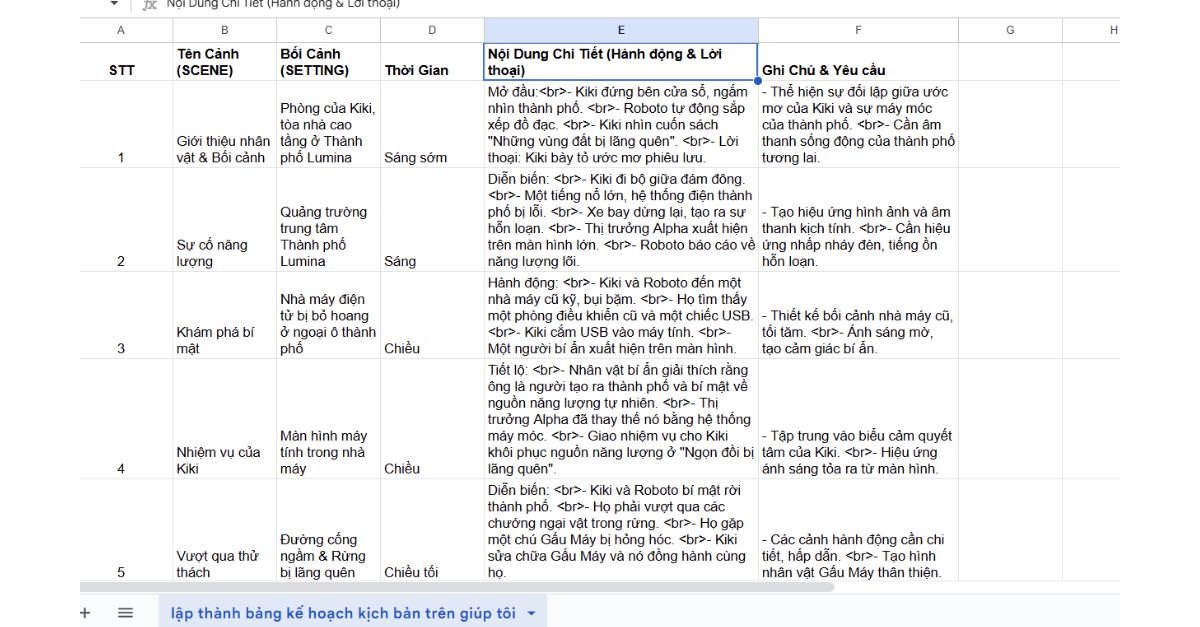This screenshot has width=1200, height=627.
Task: Open the sheet tab's dropdown arrow
Action: pos(531,613)
